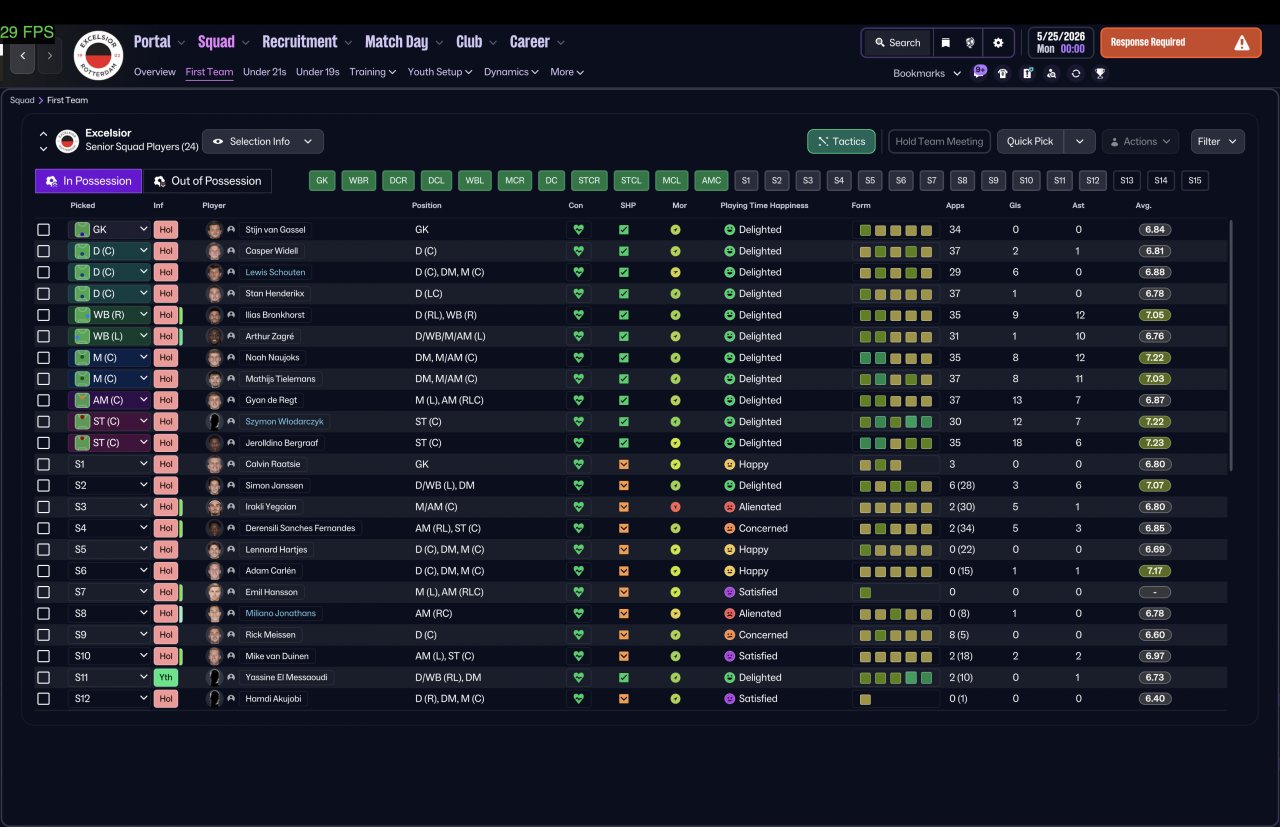
Task: Switch to the Under 21s tab
Action: [x=265, y=72]
